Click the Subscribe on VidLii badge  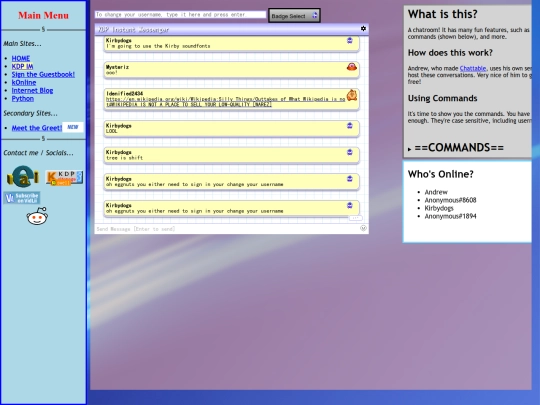click(22, 198)
